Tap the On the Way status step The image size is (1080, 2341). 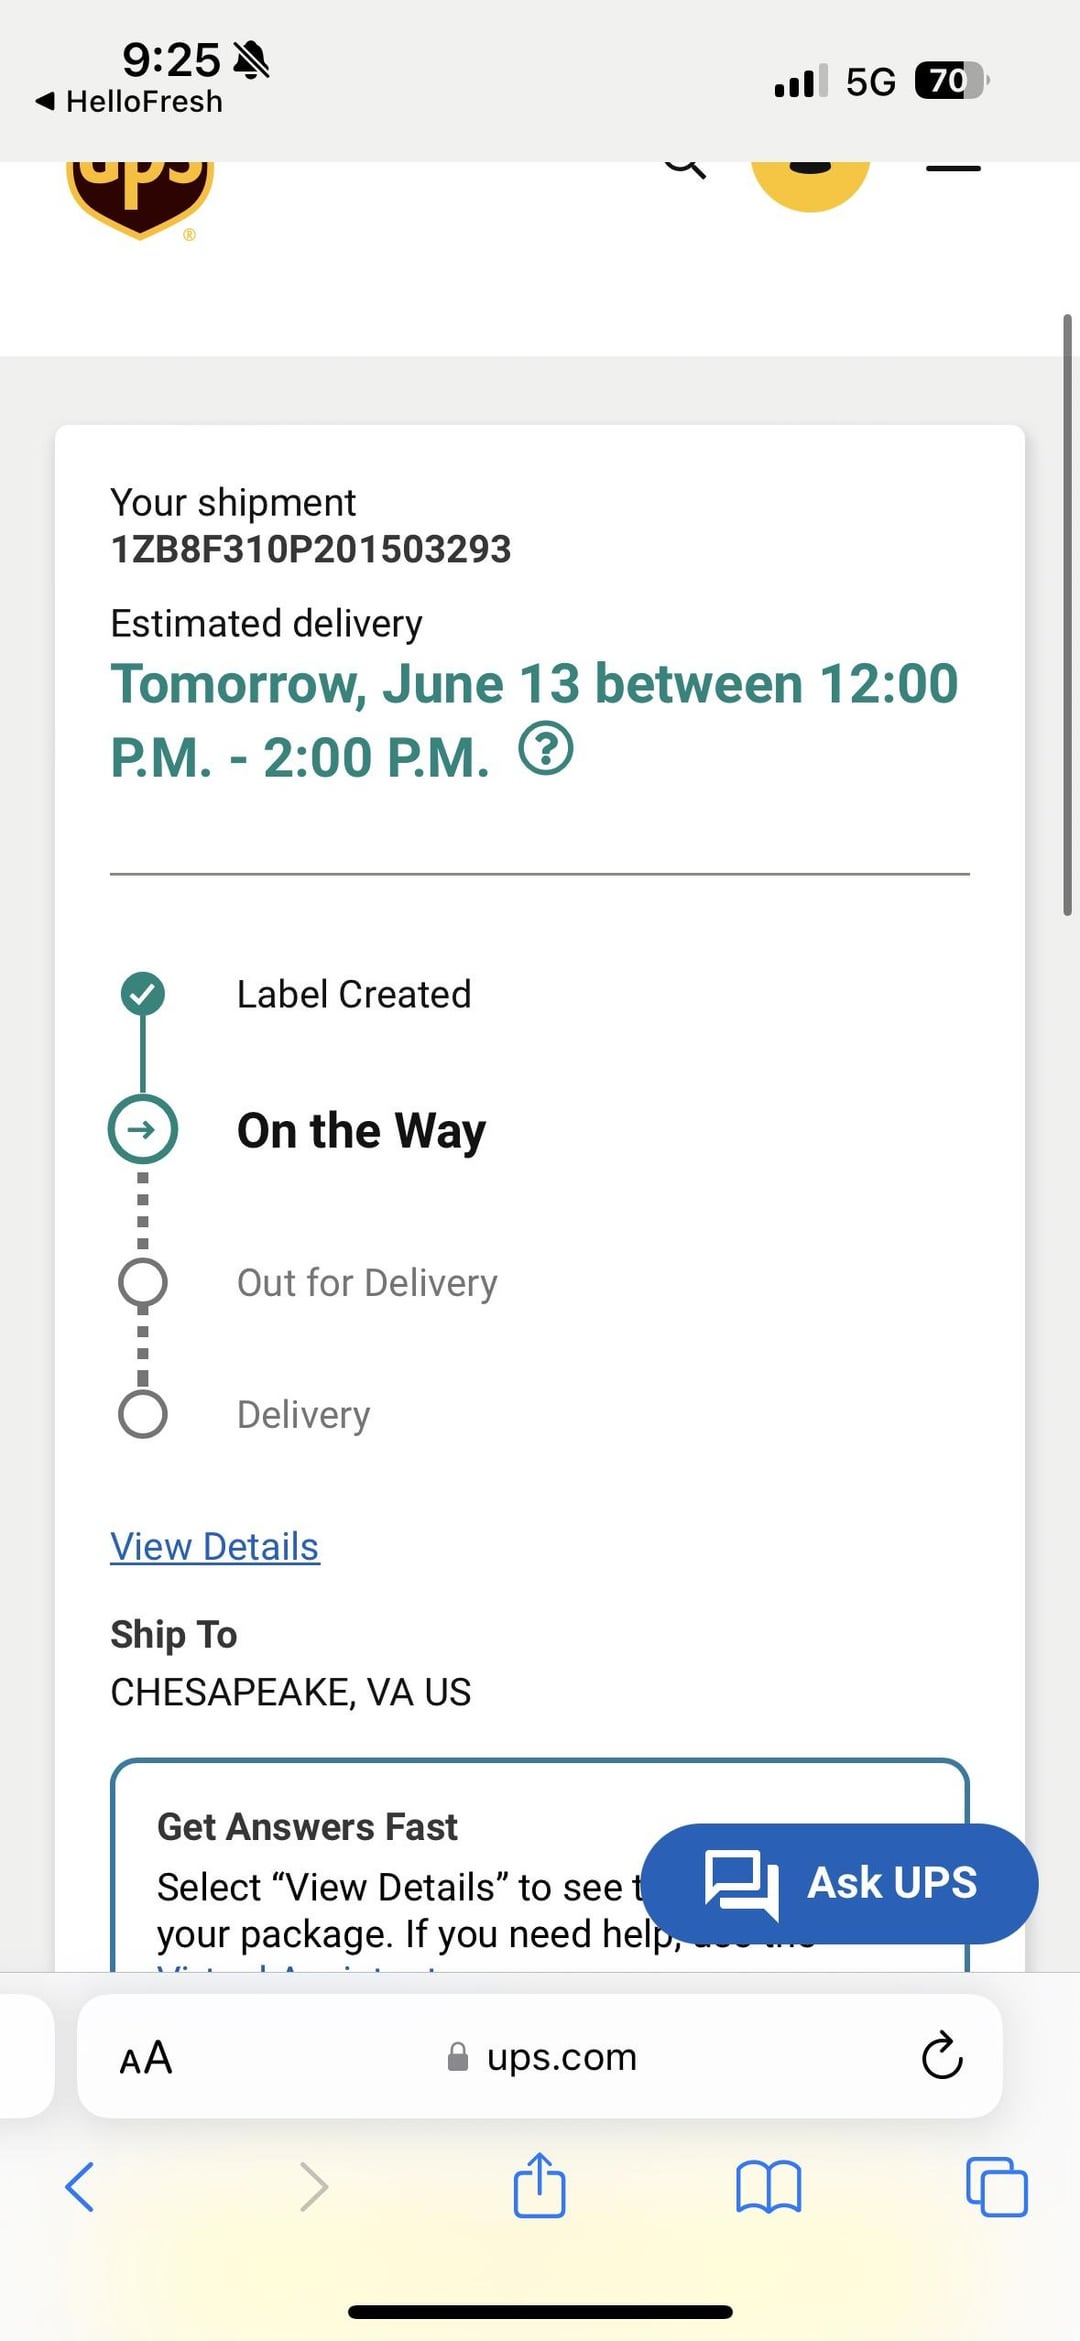pyautogui.click(x=360, y=1131)
